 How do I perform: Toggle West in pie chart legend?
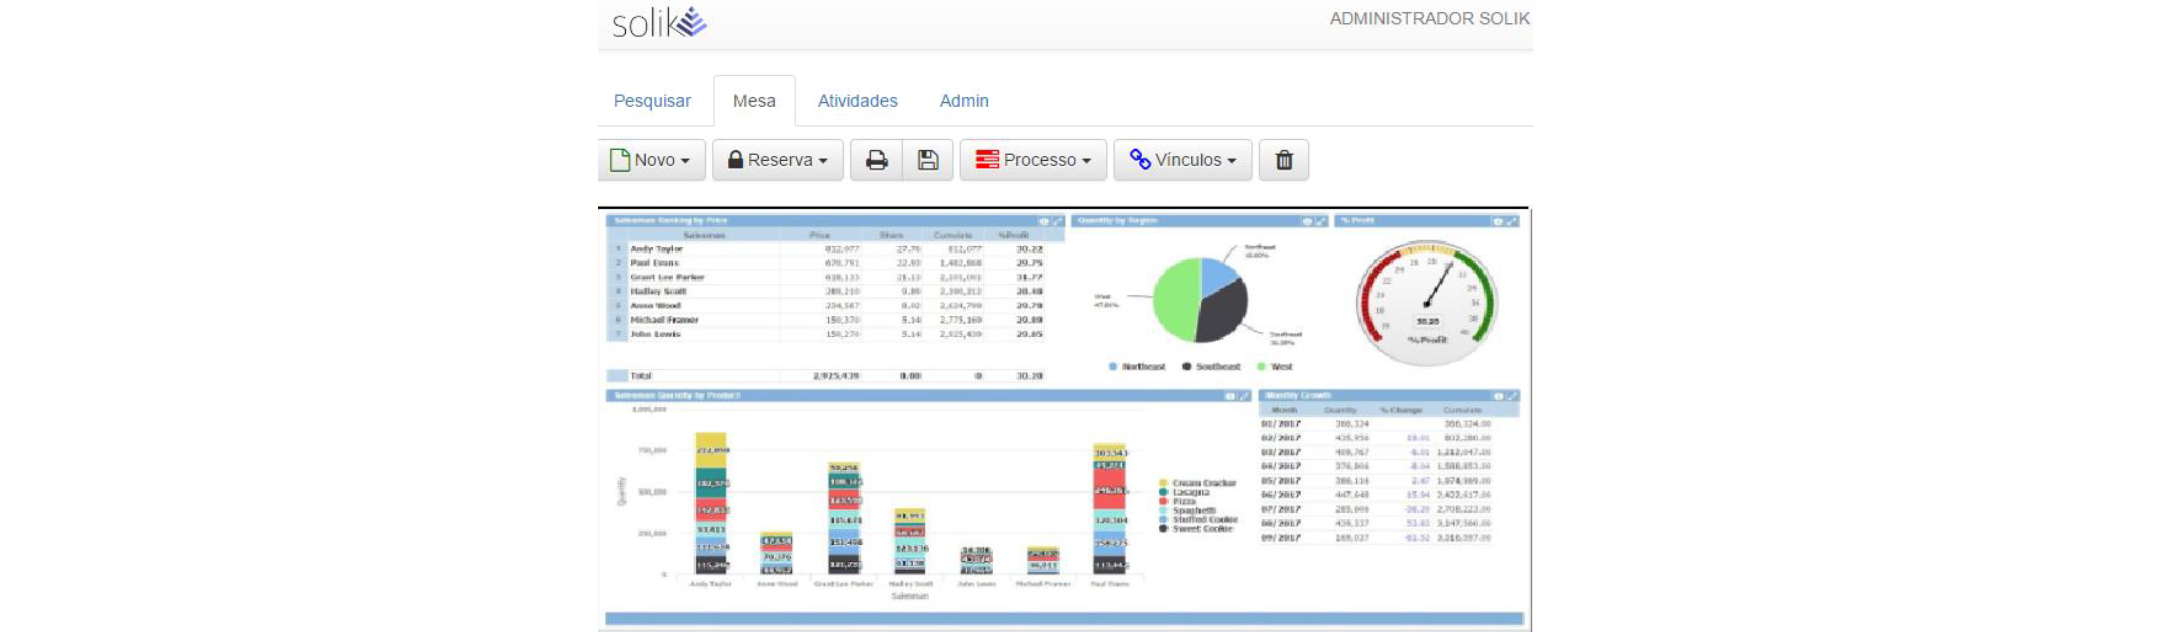click(1275, 367)
